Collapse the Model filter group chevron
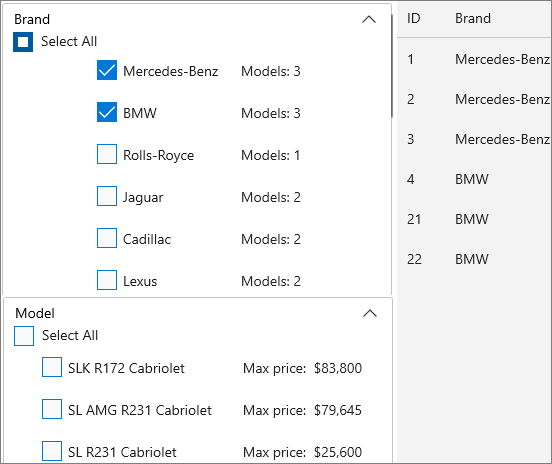The image size is (552, 464). [x=370, y=313]
